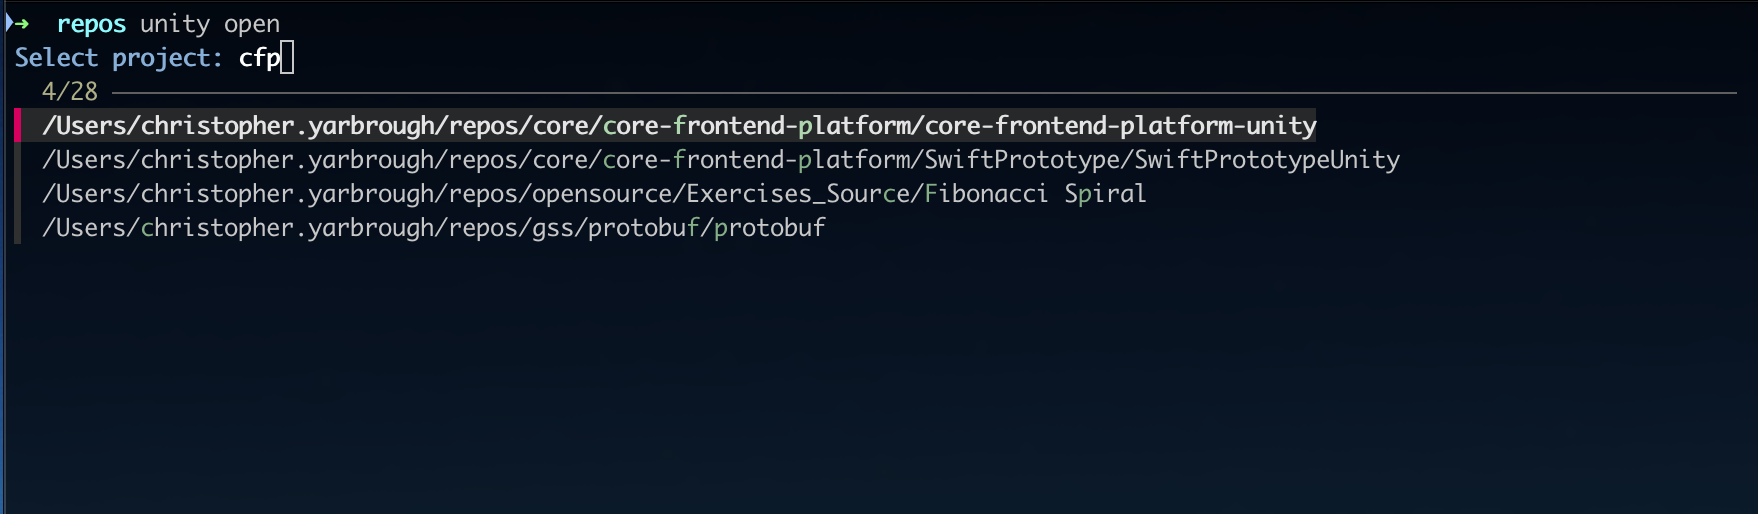The height and width of the screenshot is (514, 1758).
Task: Click the gutter bar beside SwiftPrototypeUnity row
Action: click(18, 160)
